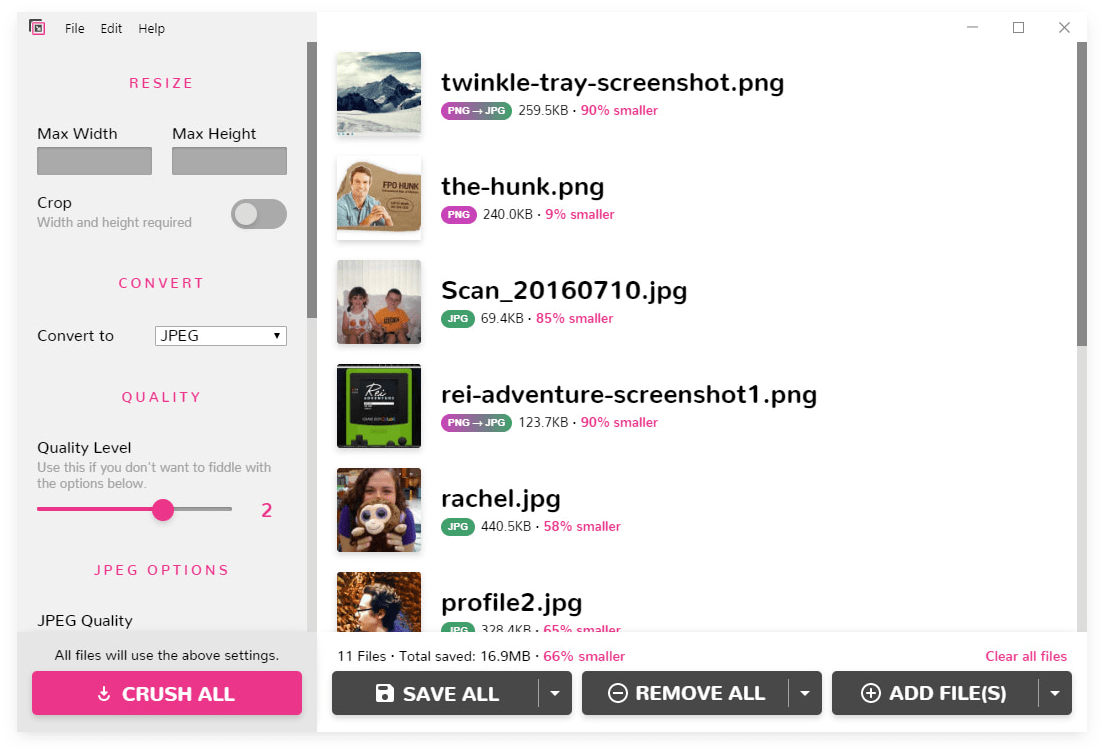Maximize the application window
Viewport: 1105px width, 755px height.
point(1018,28)
